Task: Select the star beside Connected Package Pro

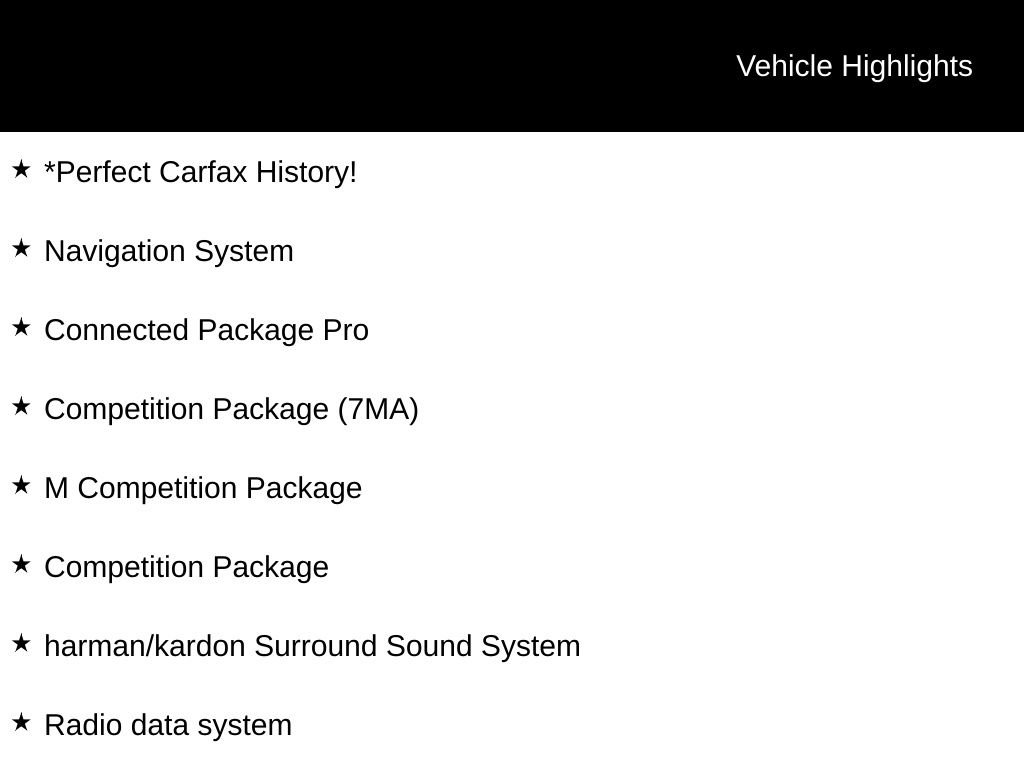Action: pyautogui.click(x=21, y=327)
